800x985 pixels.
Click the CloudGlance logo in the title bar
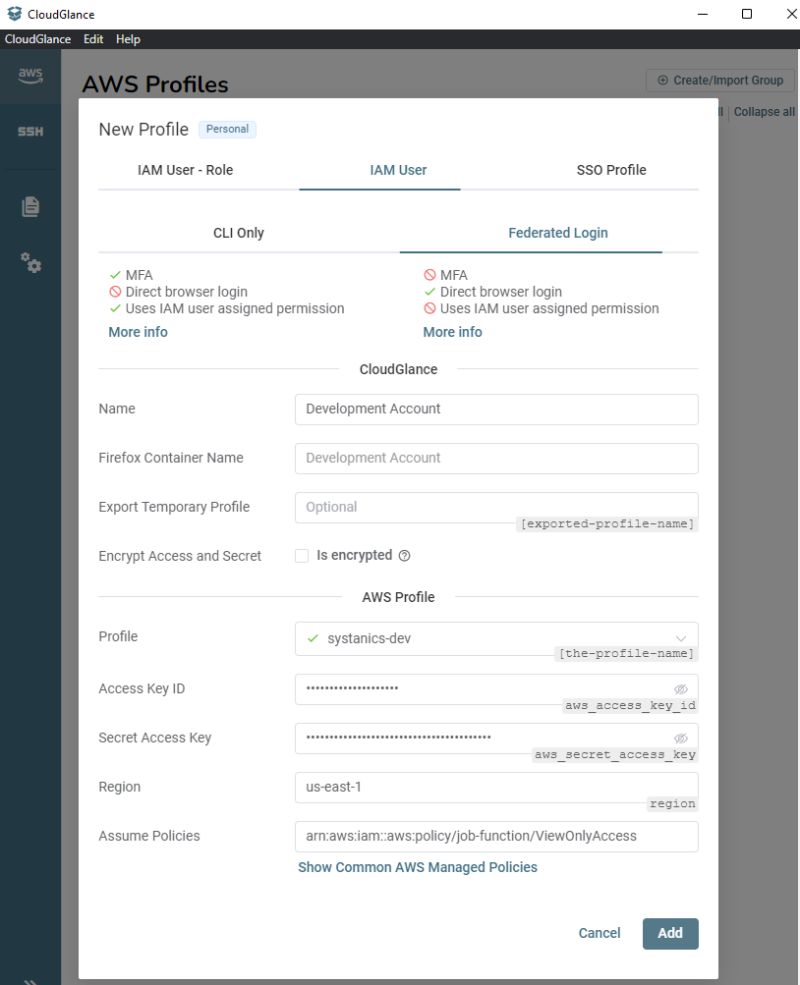(x=13, y=14)
